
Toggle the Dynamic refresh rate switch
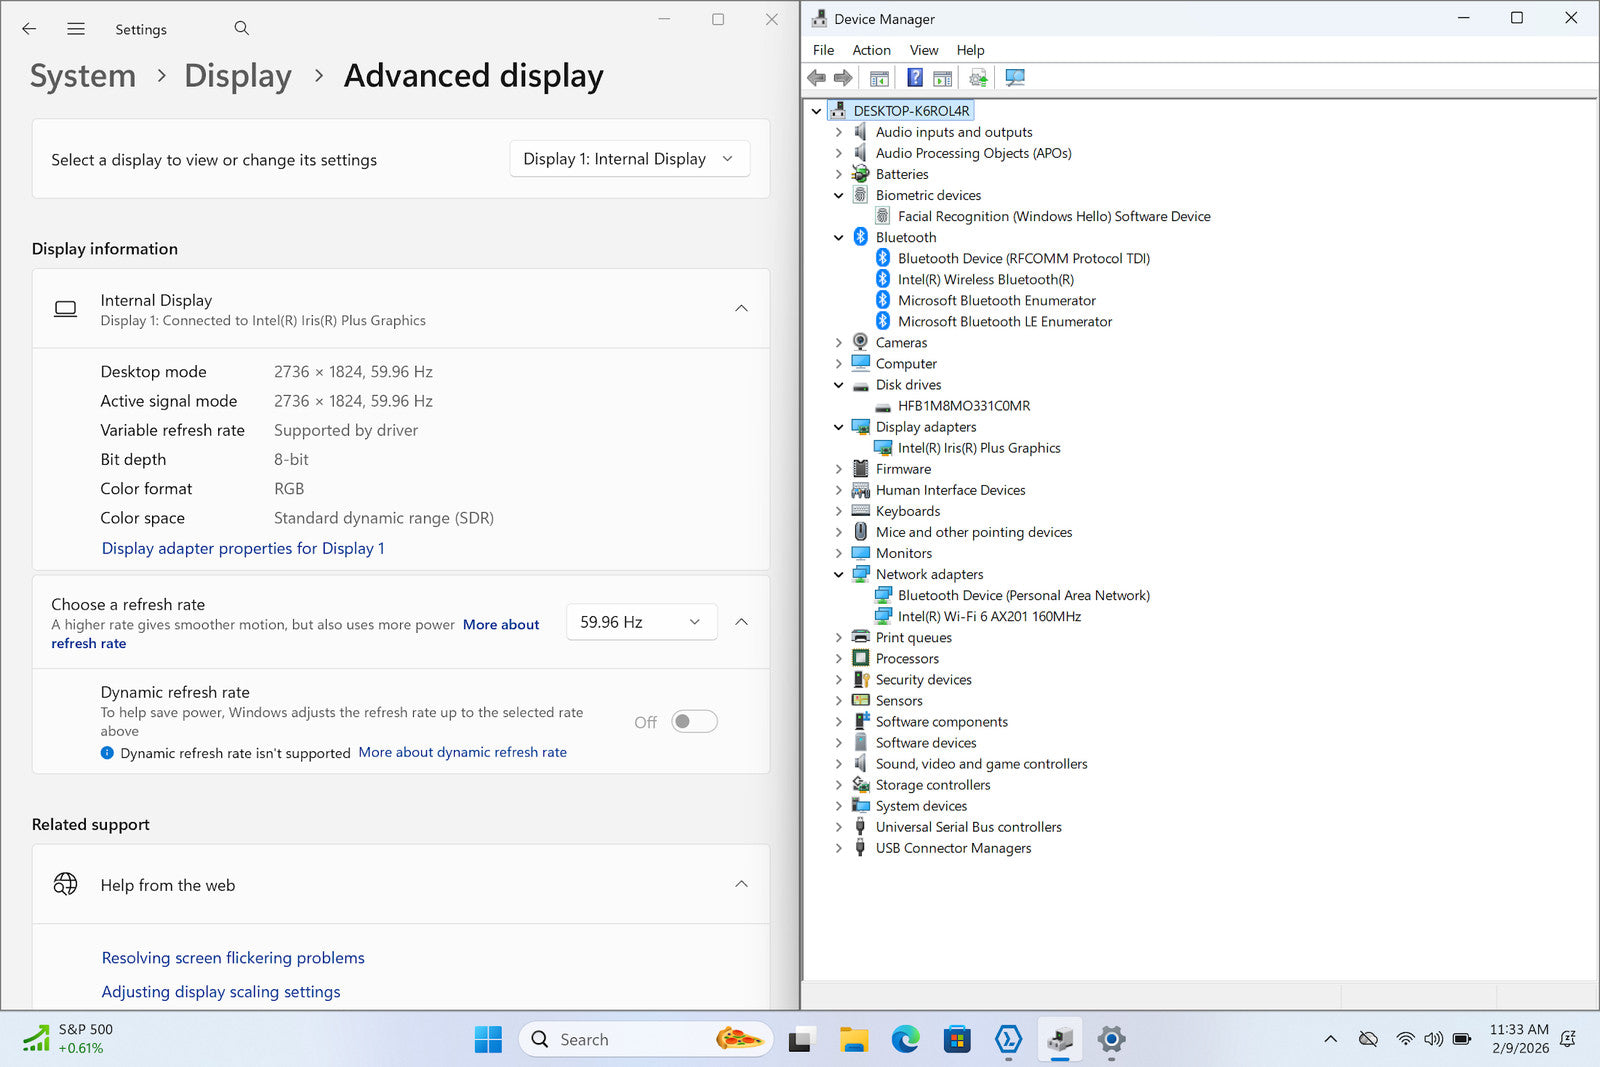(x=694, y=722)
